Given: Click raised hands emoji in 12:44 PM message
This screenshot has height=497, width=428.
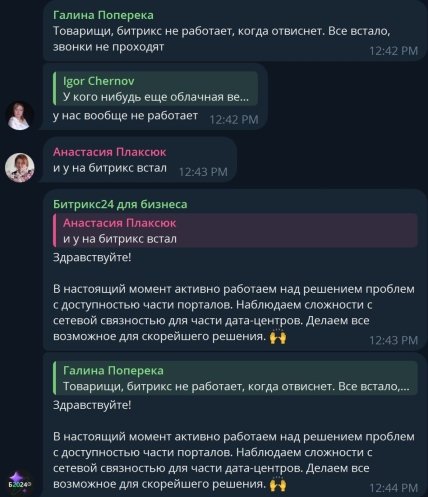Looking at the screenshot, I should click(278, 484).
